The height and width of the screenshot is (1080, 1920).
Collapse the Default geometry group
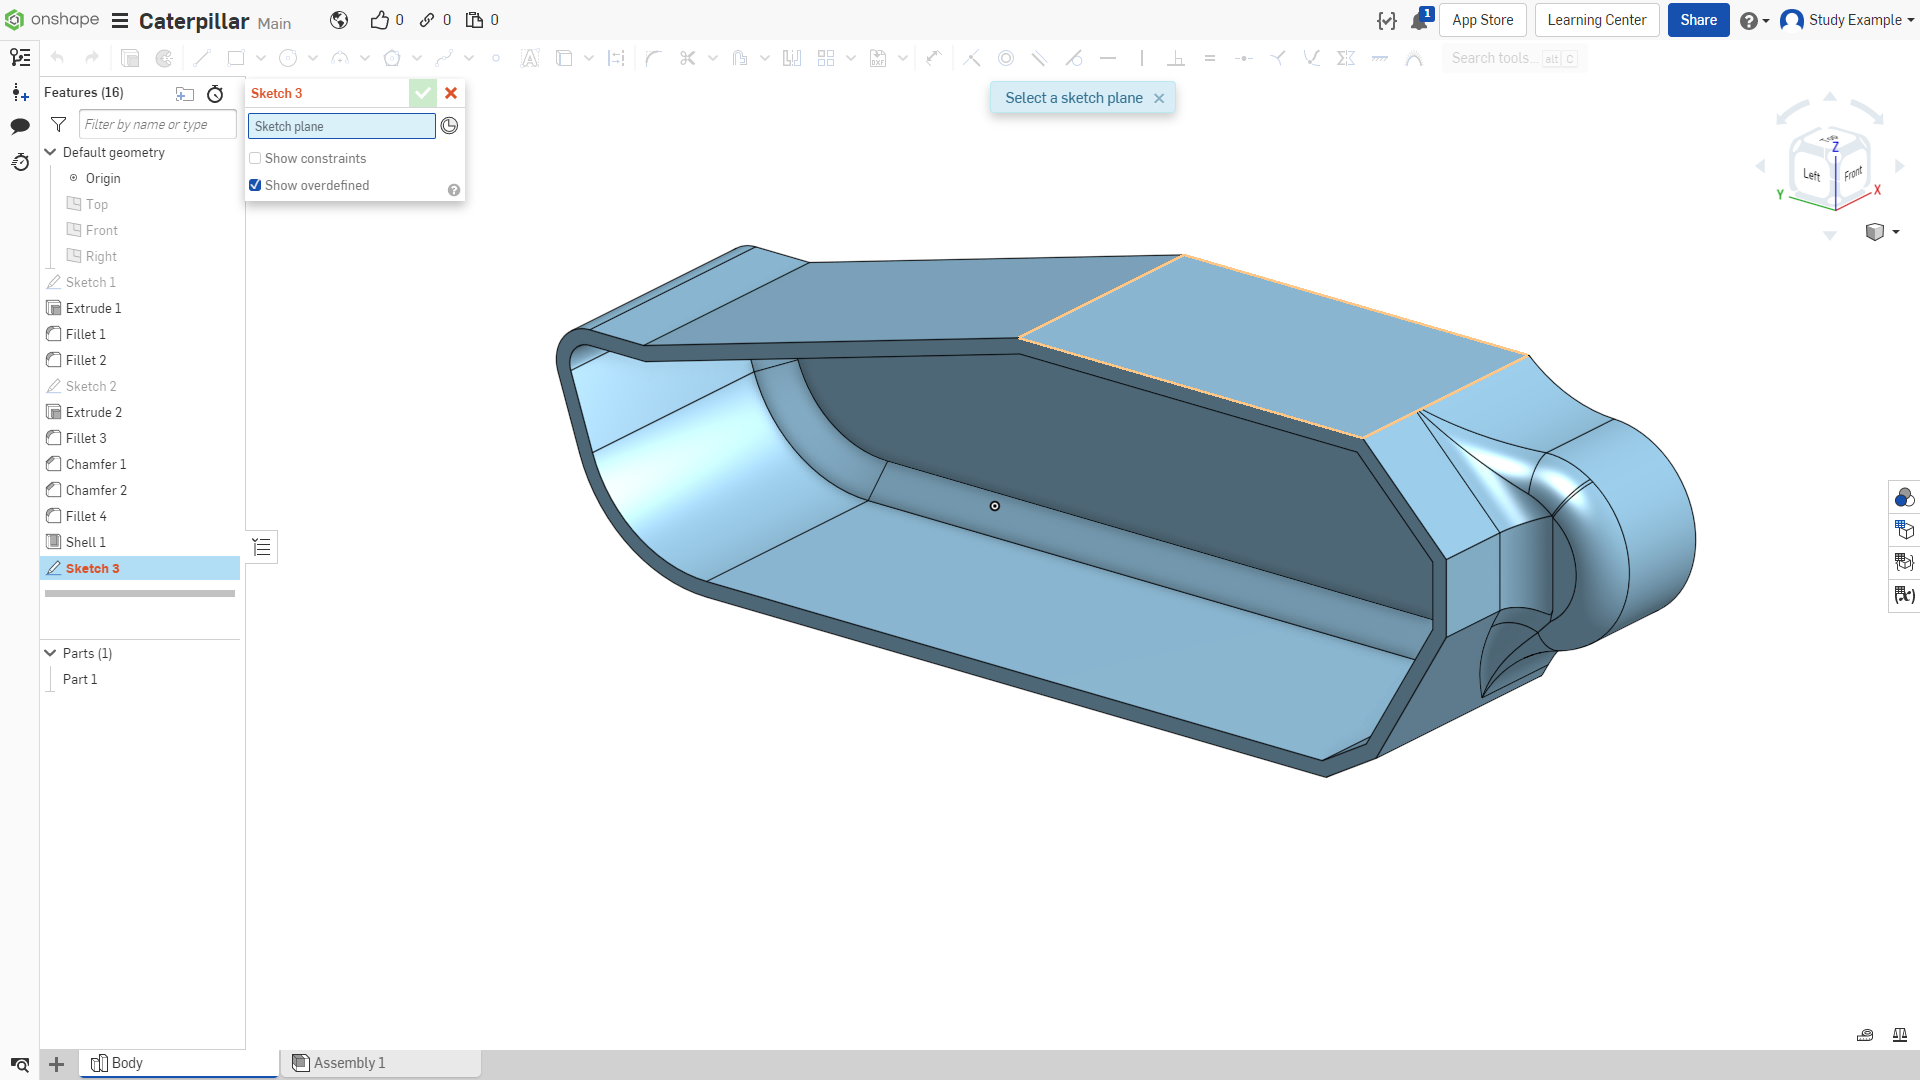(51, 152)
